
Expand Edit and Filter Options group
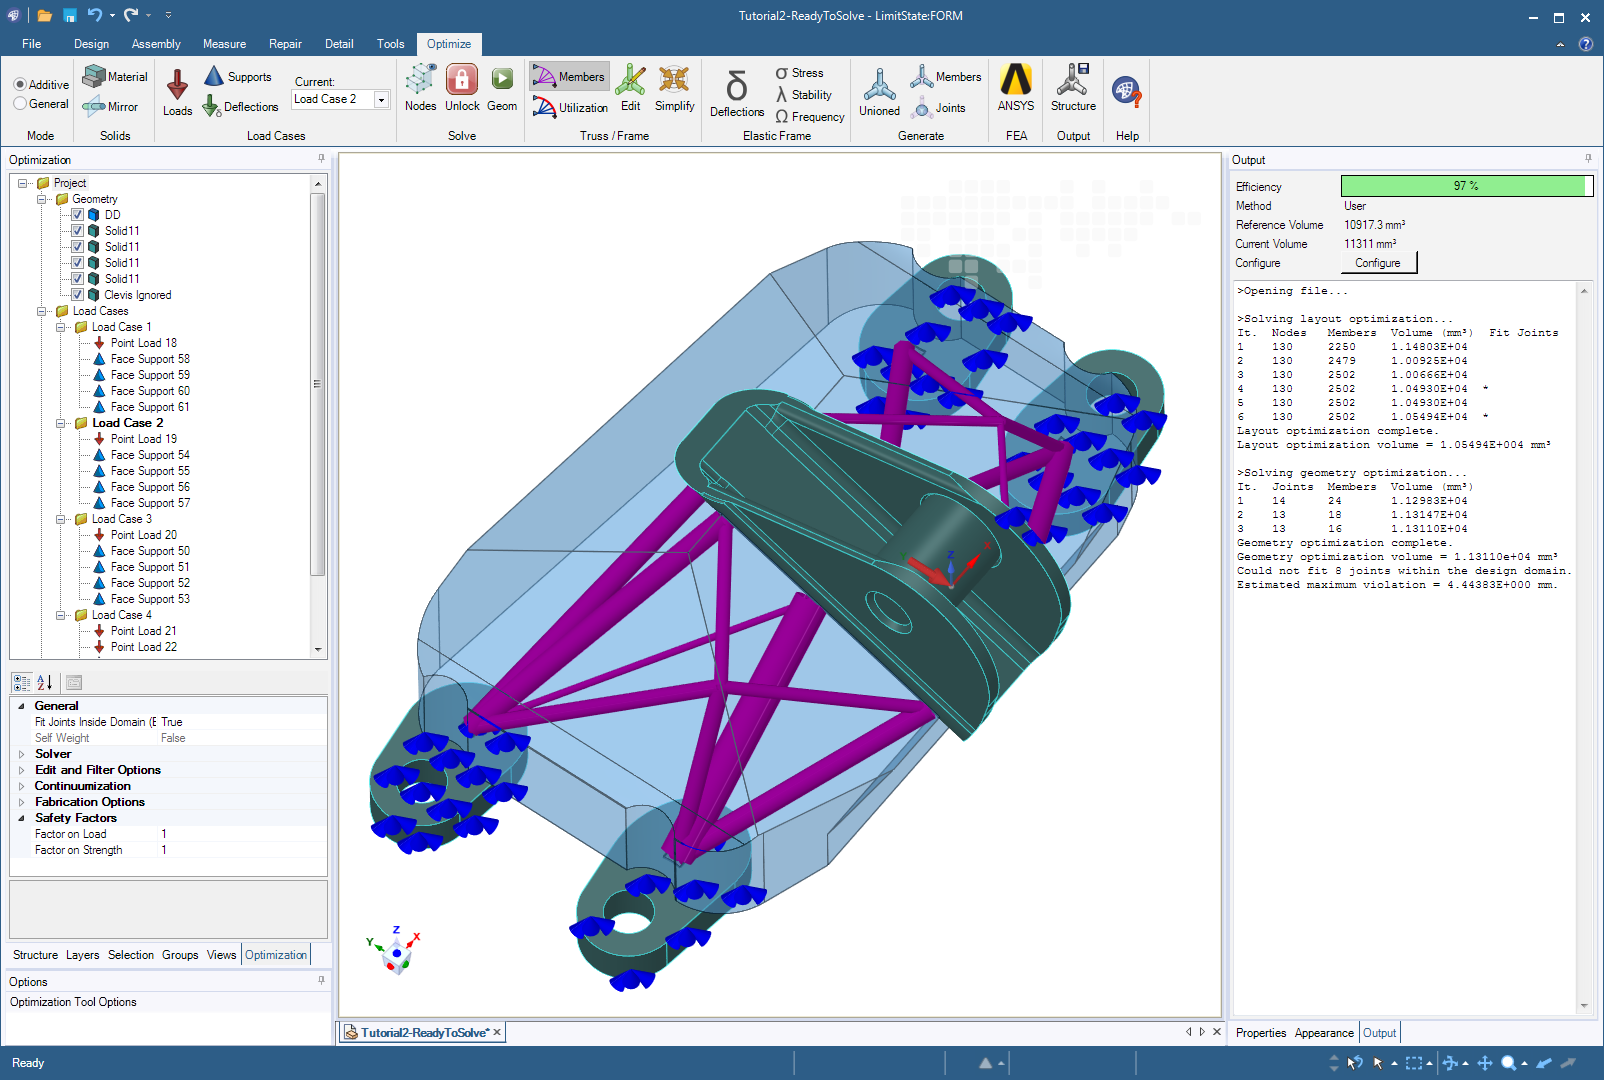[21, 770]
